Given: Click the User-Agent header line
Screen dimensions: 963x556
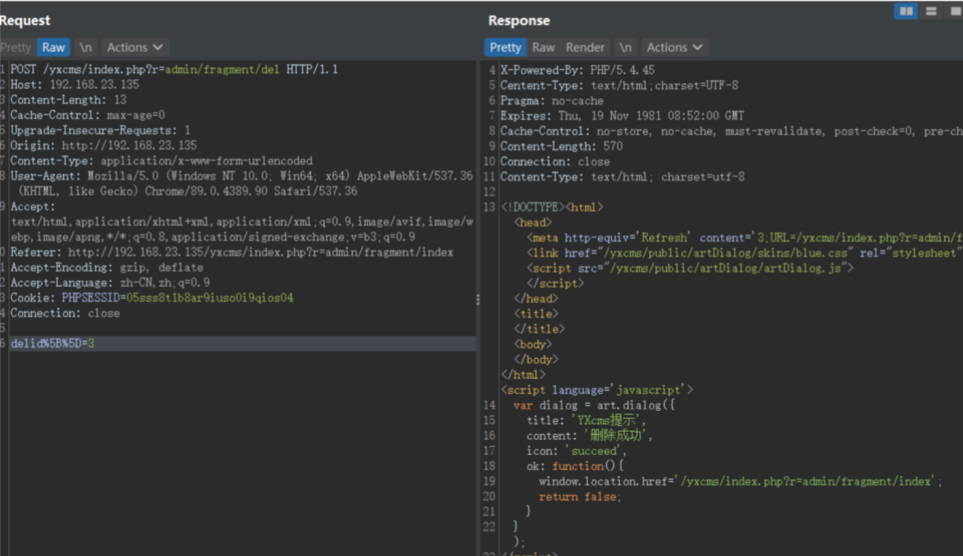Looking at the screenshot, I should point(241,184).
